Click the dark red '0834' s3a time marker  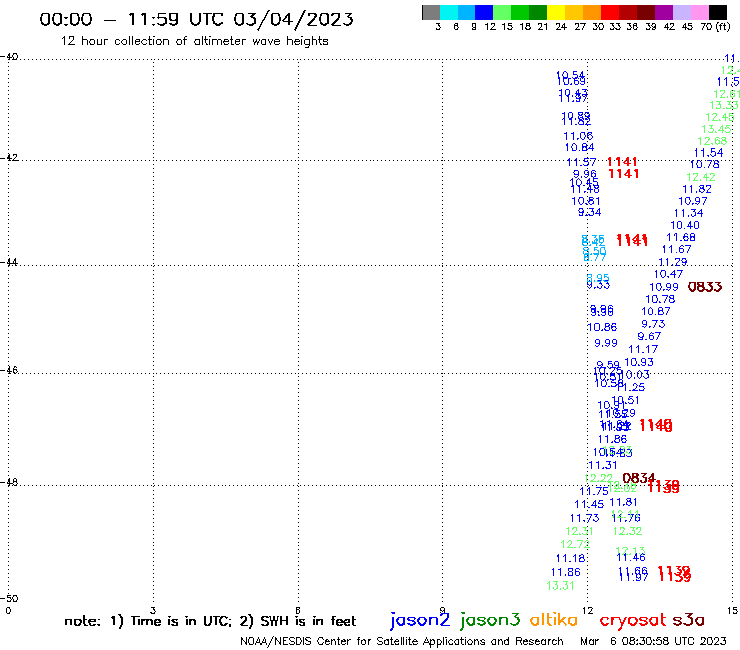coord(639,478)
